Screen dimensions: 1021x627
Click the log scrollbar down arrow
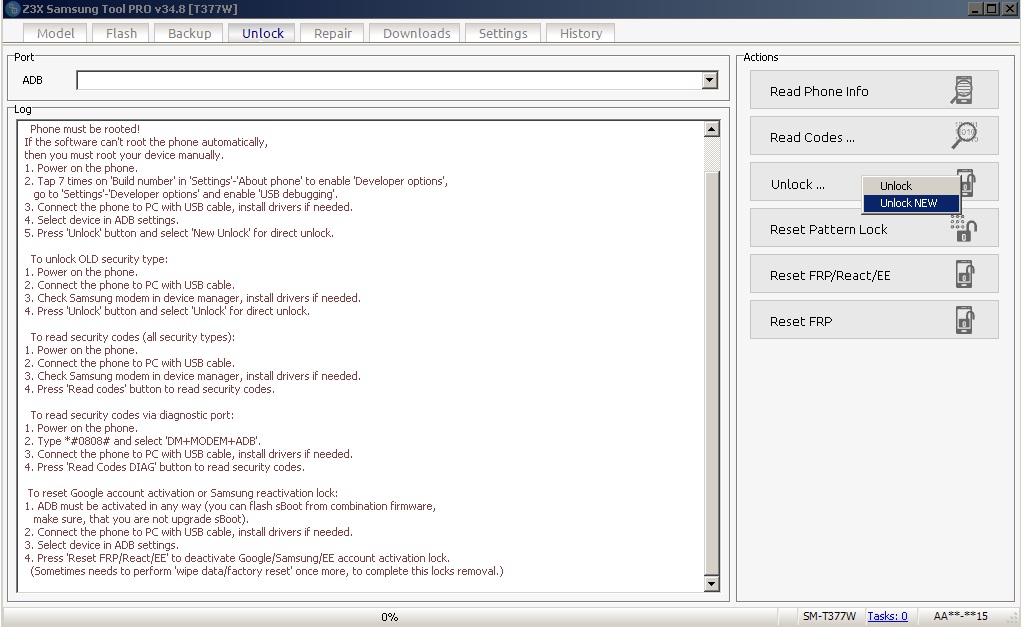tap(712, 583)
